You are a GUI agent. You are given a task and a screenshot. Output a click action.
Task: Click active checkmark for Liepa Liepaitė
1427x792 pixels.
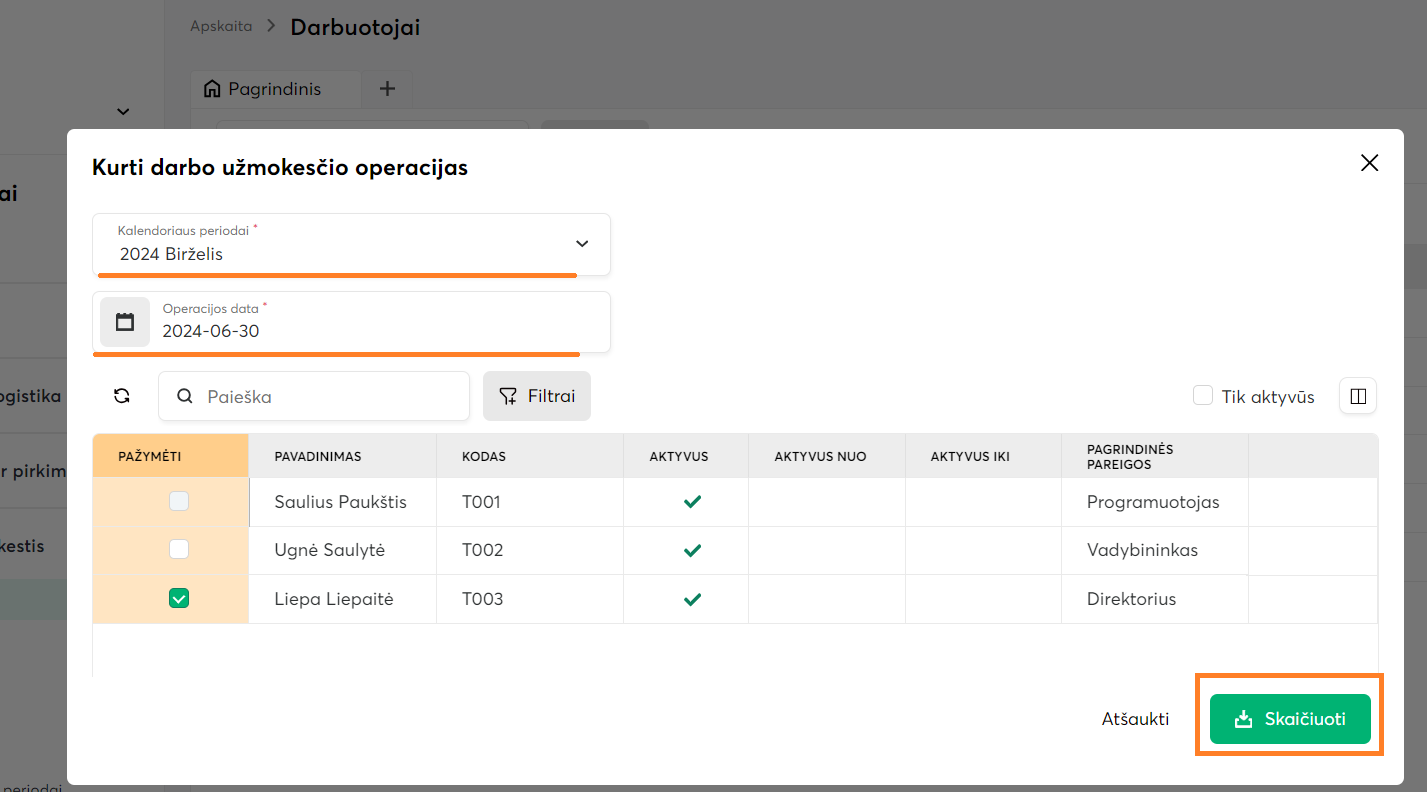pos(692,599)
